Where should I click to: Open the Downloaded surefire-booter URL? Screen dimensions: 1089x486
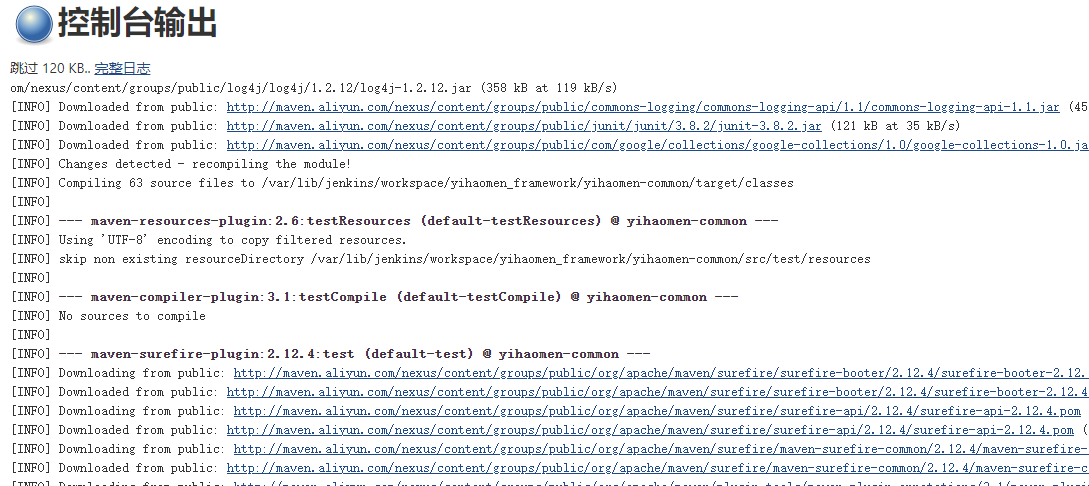point(658,392)
